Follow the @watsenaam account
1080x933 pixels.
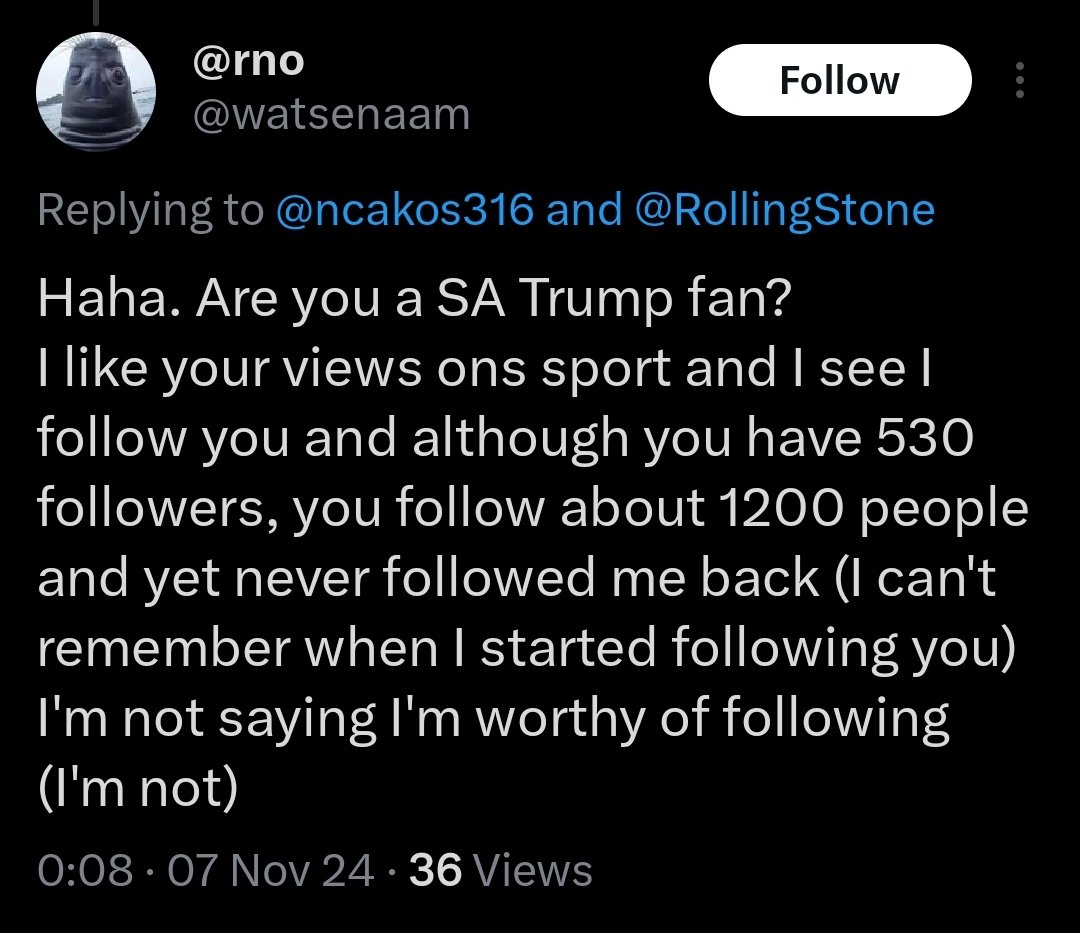(x=839, y=80)
